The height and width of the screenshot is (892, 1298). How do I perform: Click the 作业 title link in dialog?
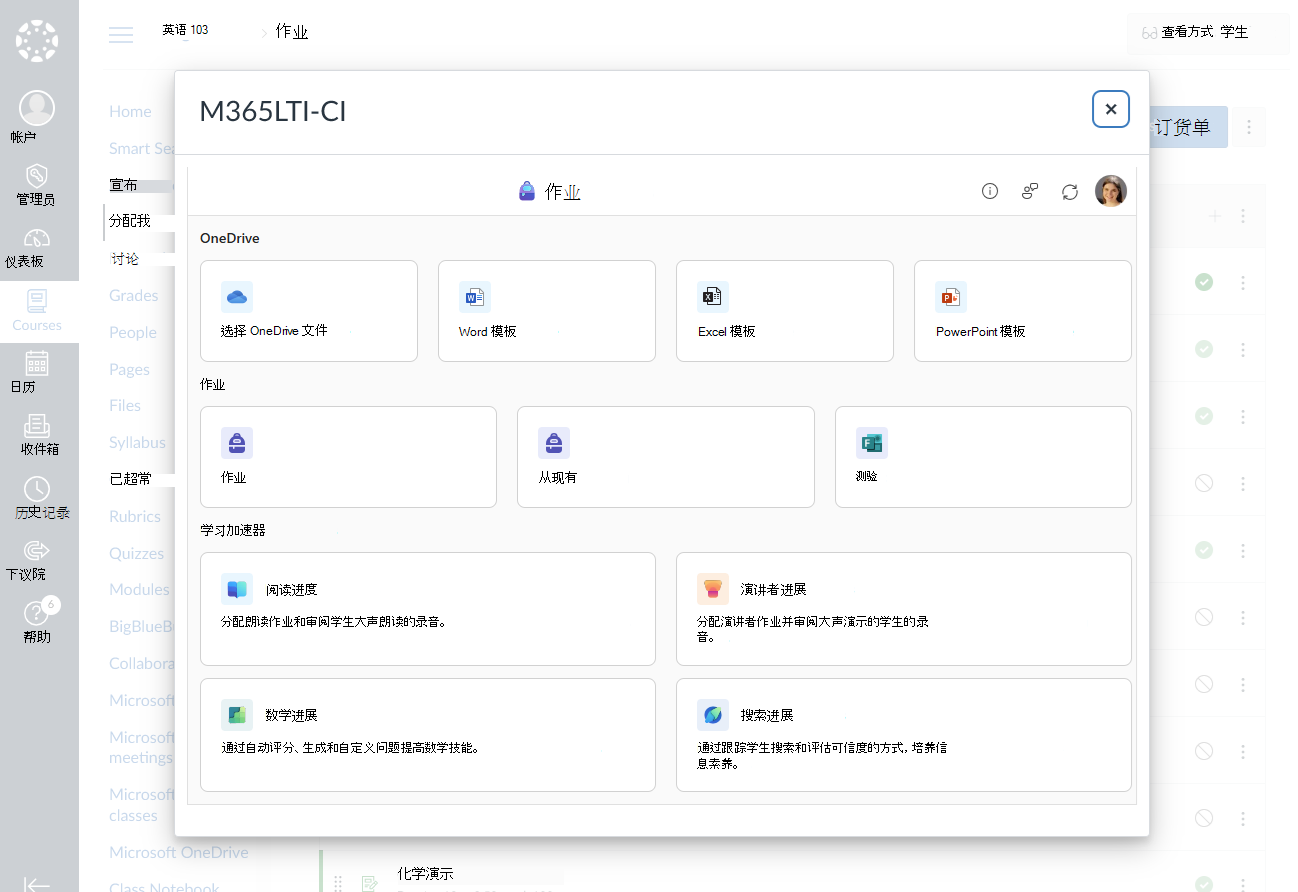(x=563, y=192)
